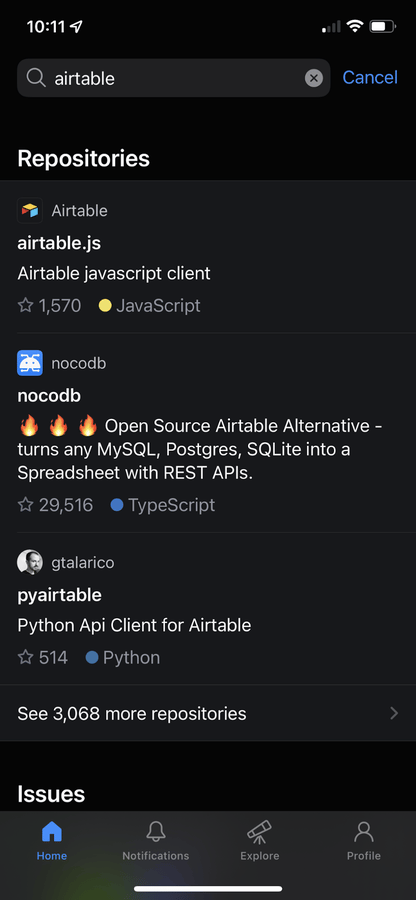Tap the chevron next to more repositories
Image resolution: width=416 pixels, height=900 pixels.
[x=394, y=713]
